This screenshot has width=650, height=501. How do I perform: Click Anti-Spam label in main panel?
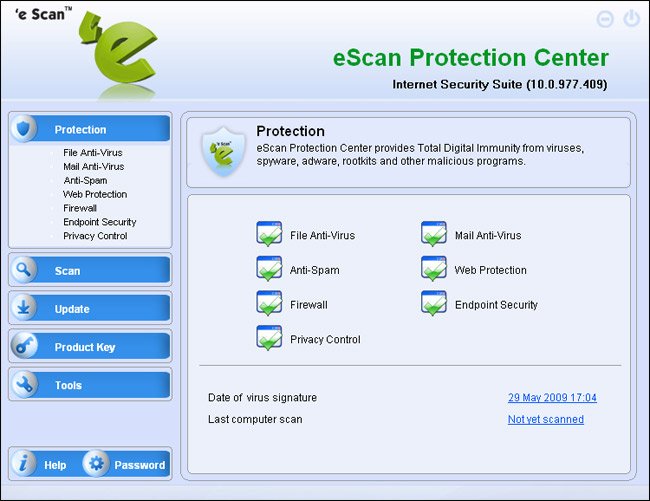(x=315, y=270)
